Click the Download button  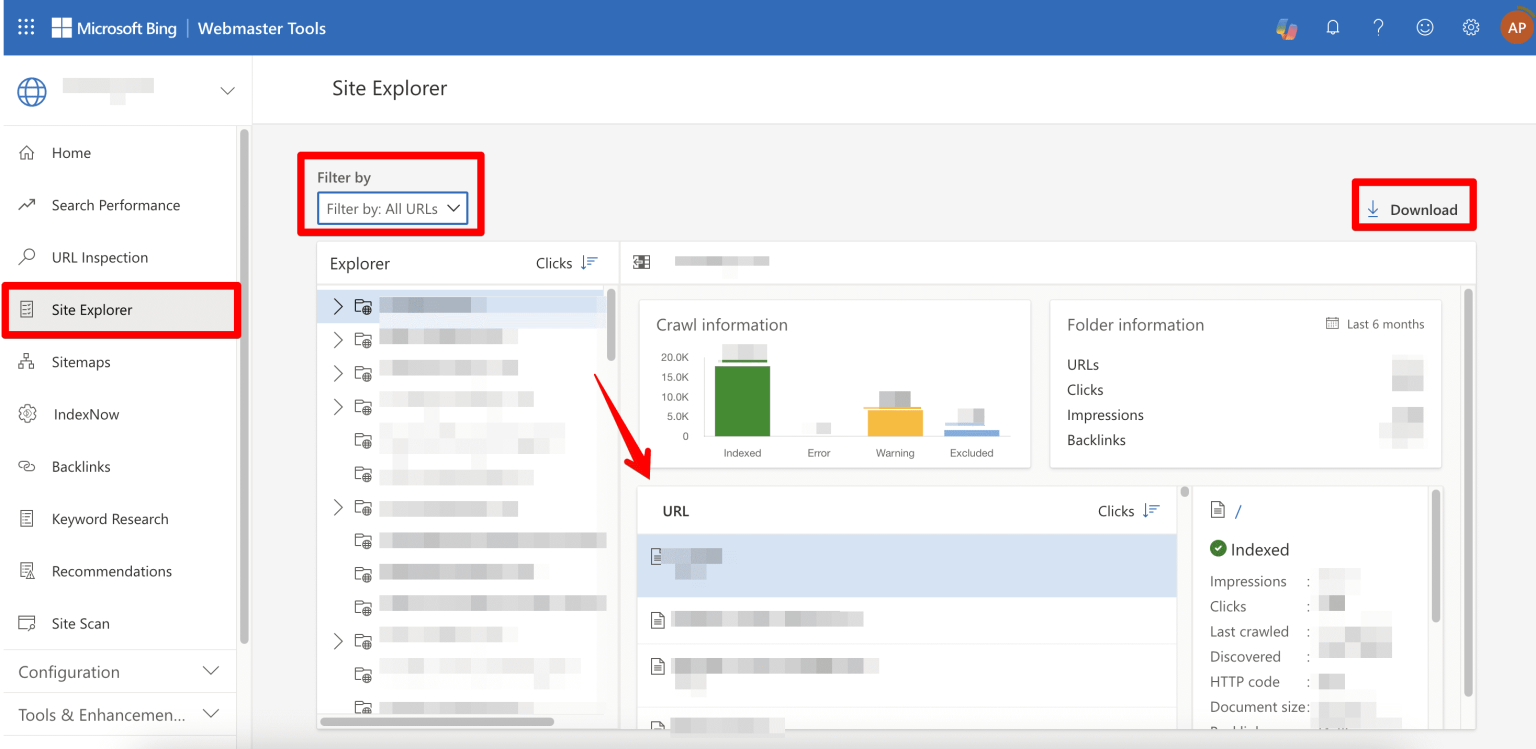(x=1413, y=209)
